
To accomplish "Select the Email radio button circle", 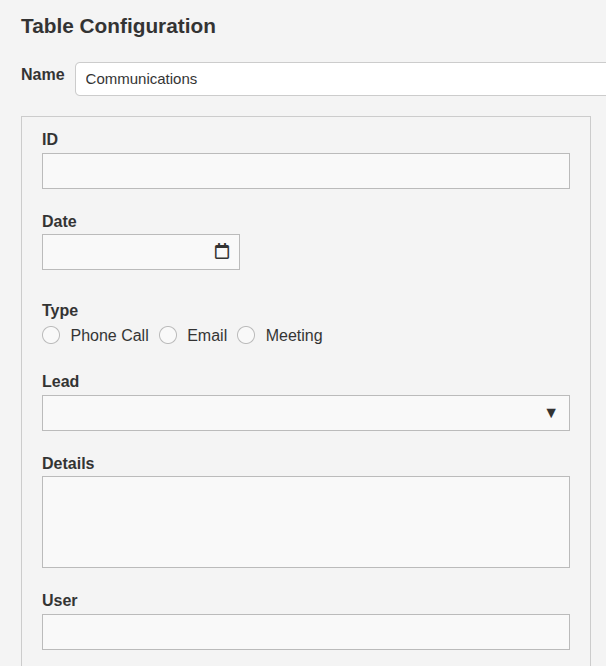I will (168, 336).
